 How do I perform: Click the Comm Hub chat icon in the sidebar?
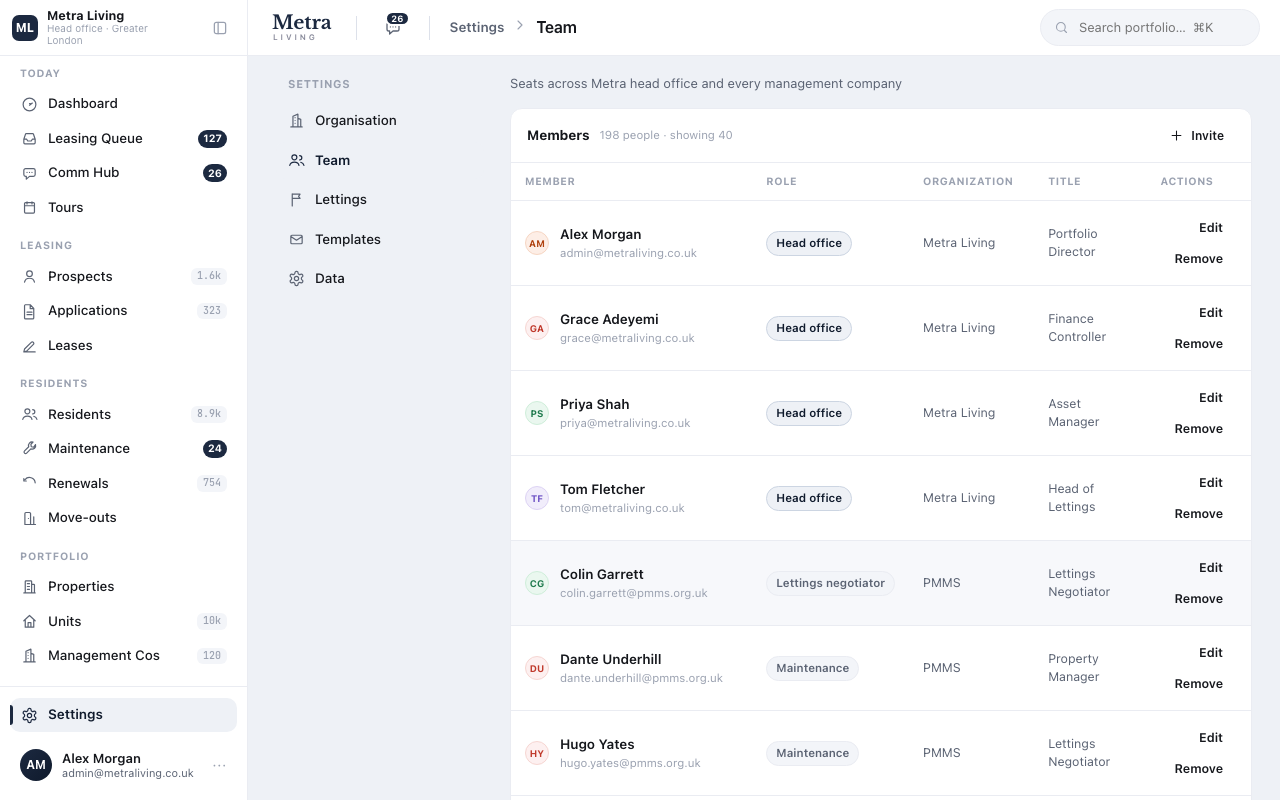pyautogui.click(x=29, y=173)
